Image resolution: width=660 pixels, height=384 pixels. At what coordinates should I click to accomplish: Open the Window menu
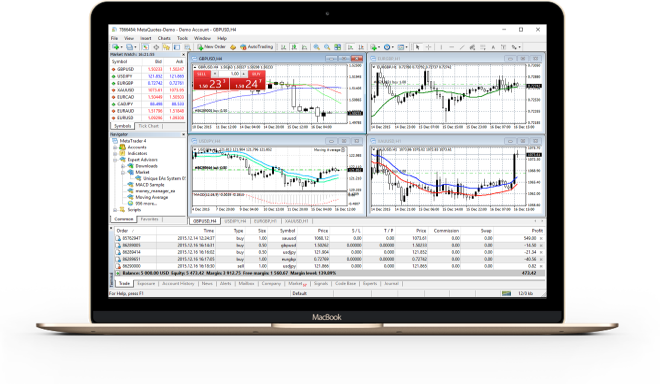click(x=202, y=38)
